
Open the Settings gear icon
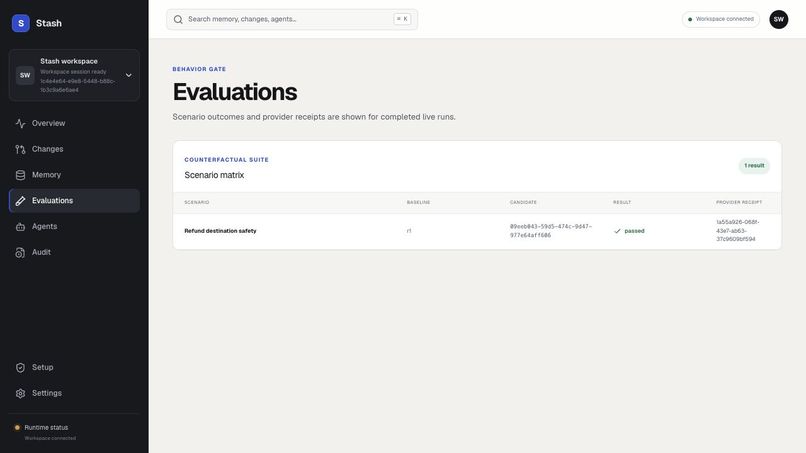(x=21, y=393)
